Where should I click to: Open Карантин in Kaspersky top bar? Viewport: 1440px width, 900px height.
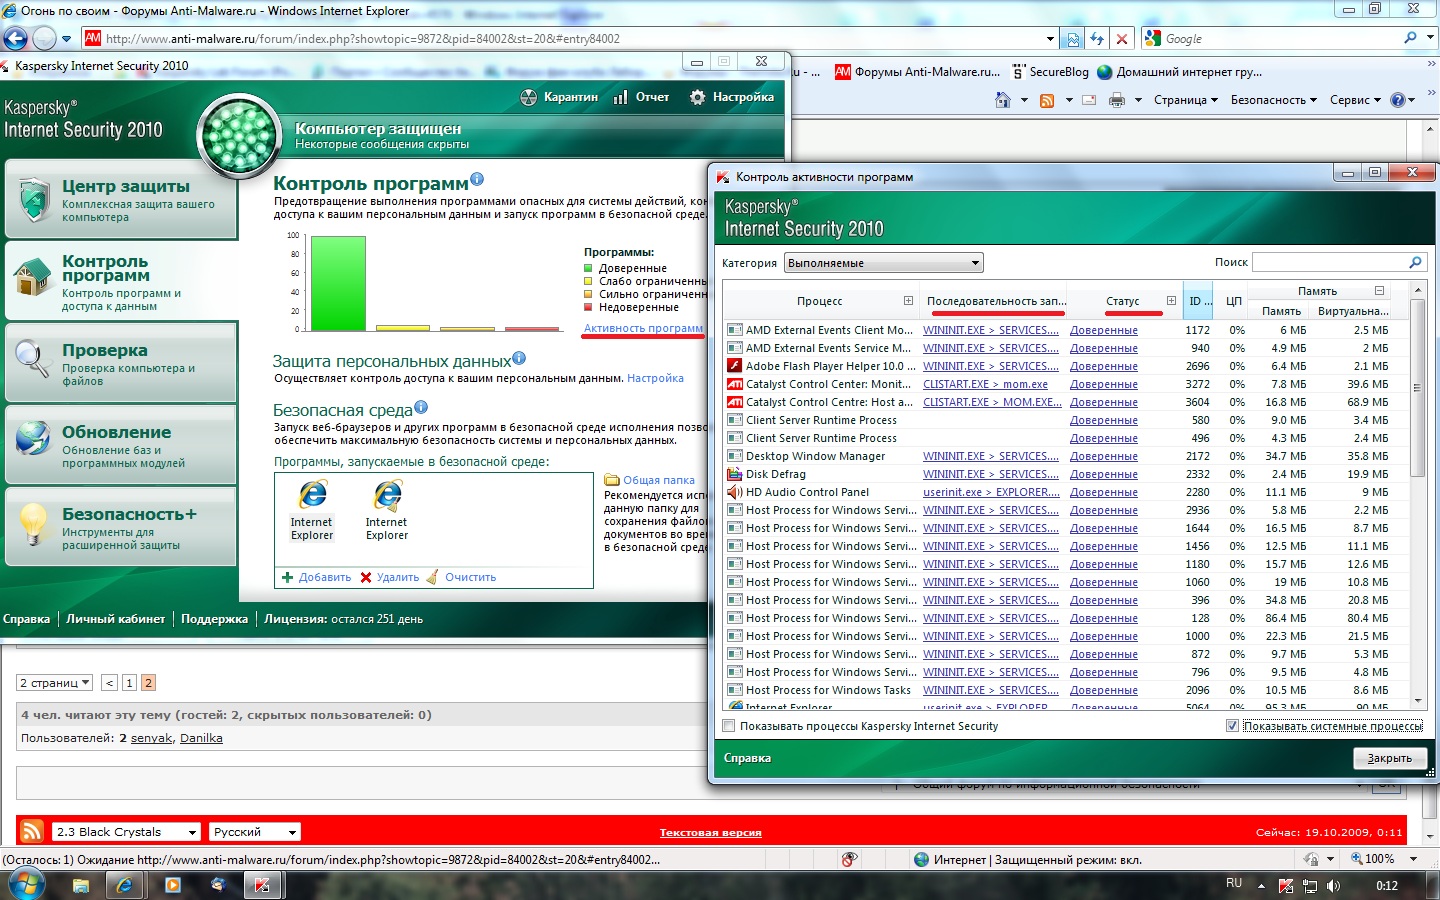(x=559, y=97)
